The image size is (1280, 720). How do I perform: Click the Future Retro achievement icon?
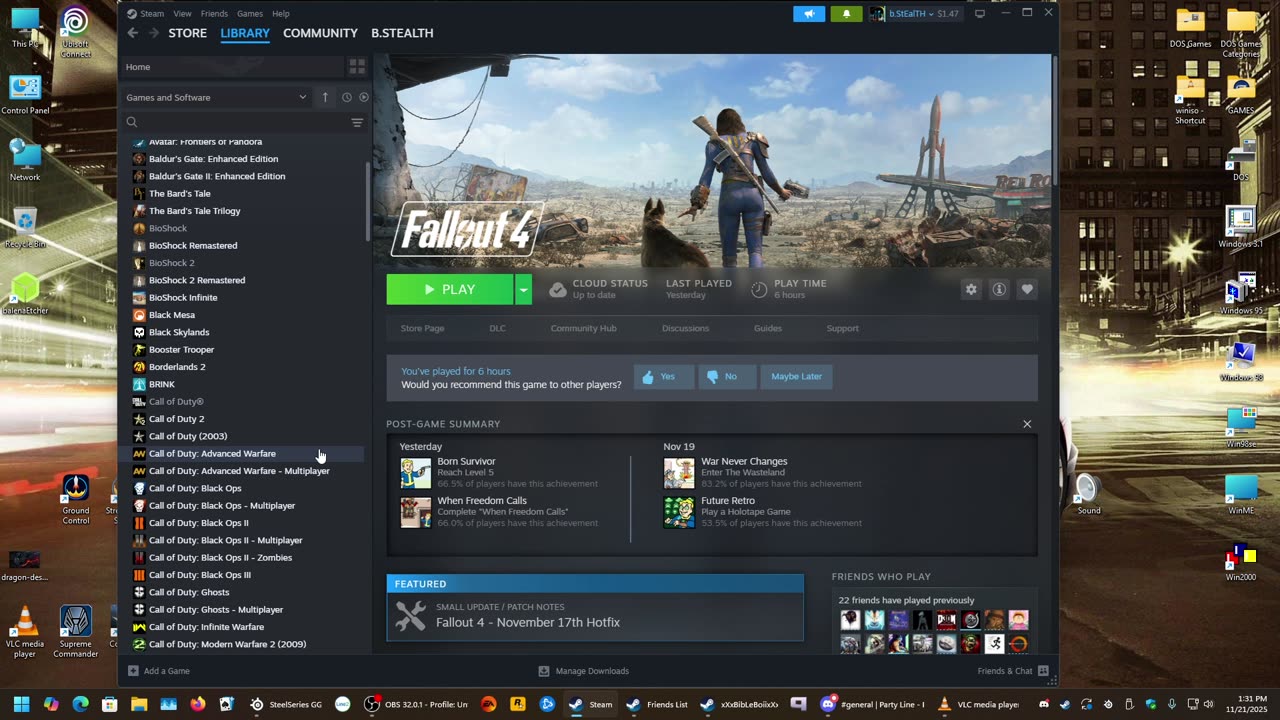(679, 512)
